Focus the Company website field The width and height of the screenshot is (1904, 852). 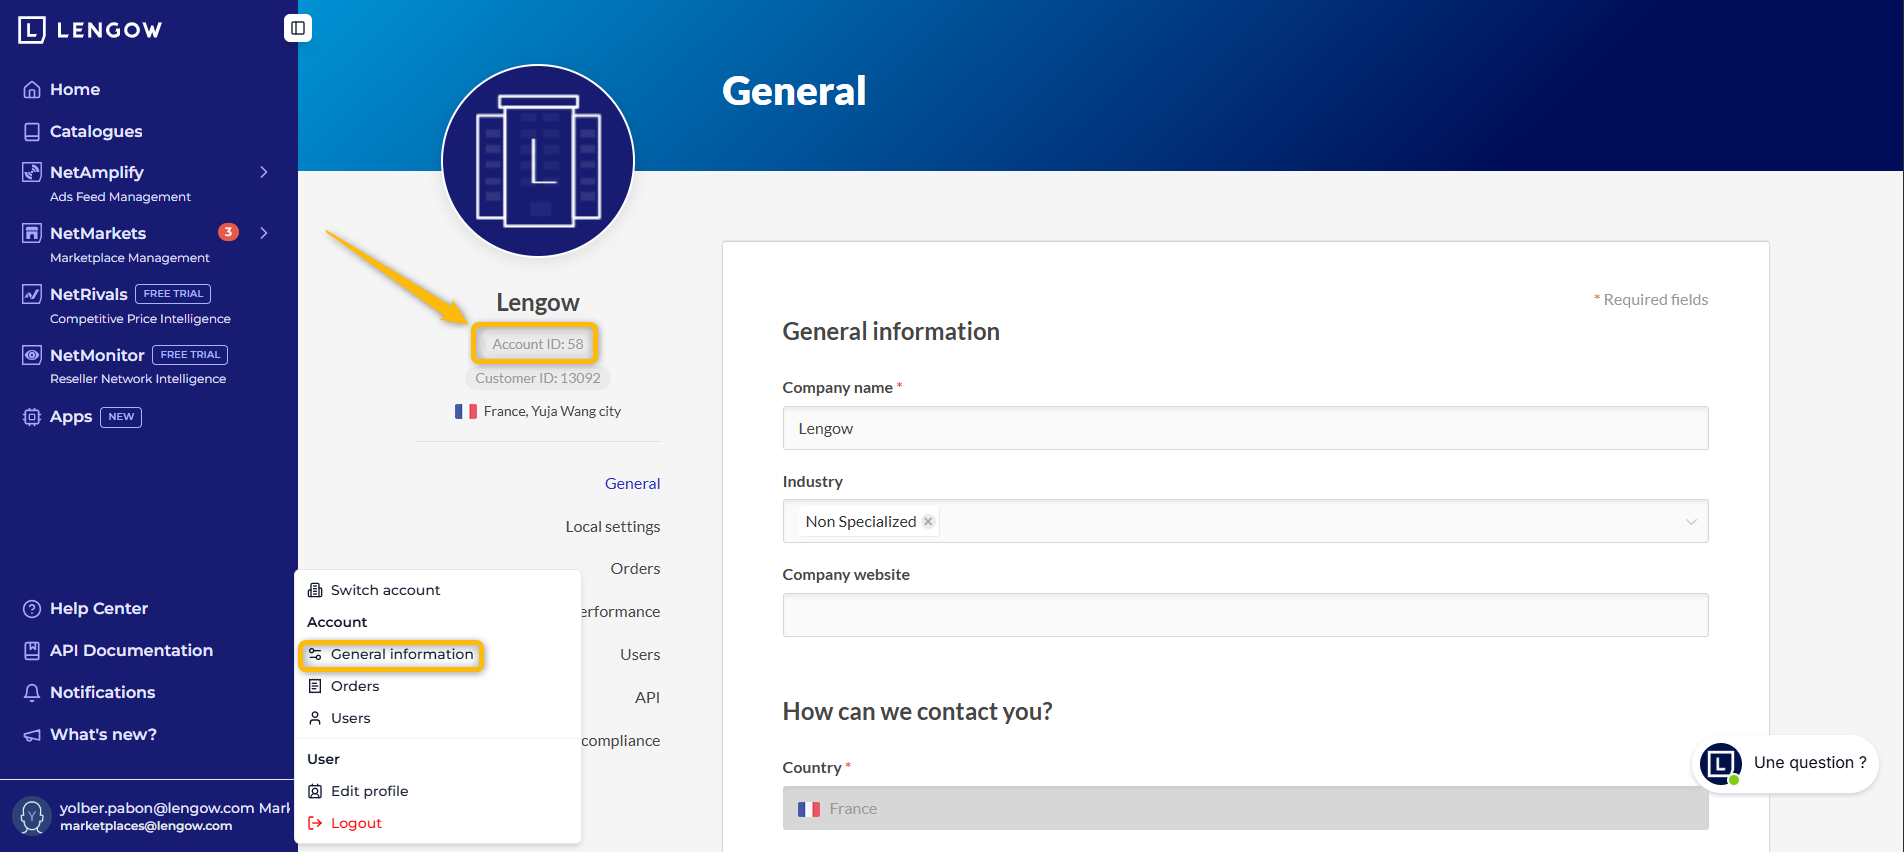pyautogui.click(x=1245, y=615)
